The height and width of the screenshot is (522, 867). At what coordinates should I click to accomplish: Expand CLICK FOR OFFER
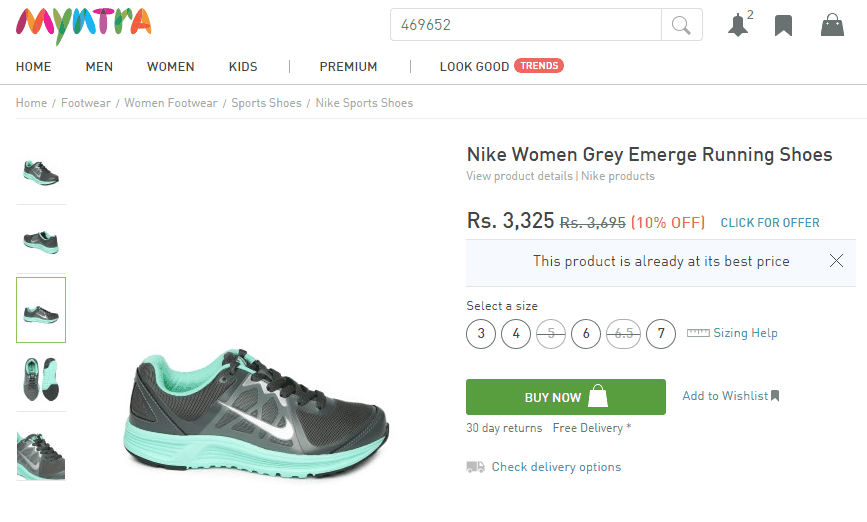point(770,223)
